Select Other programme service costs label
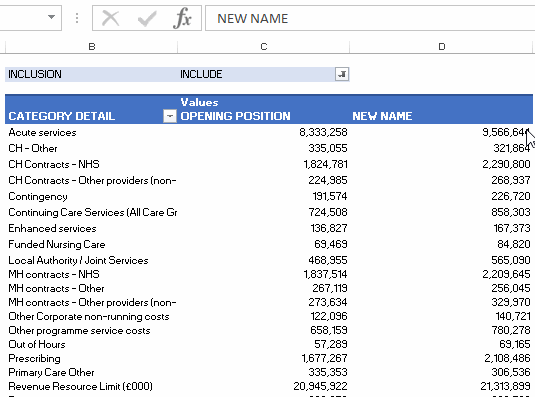 coord(79,330)
